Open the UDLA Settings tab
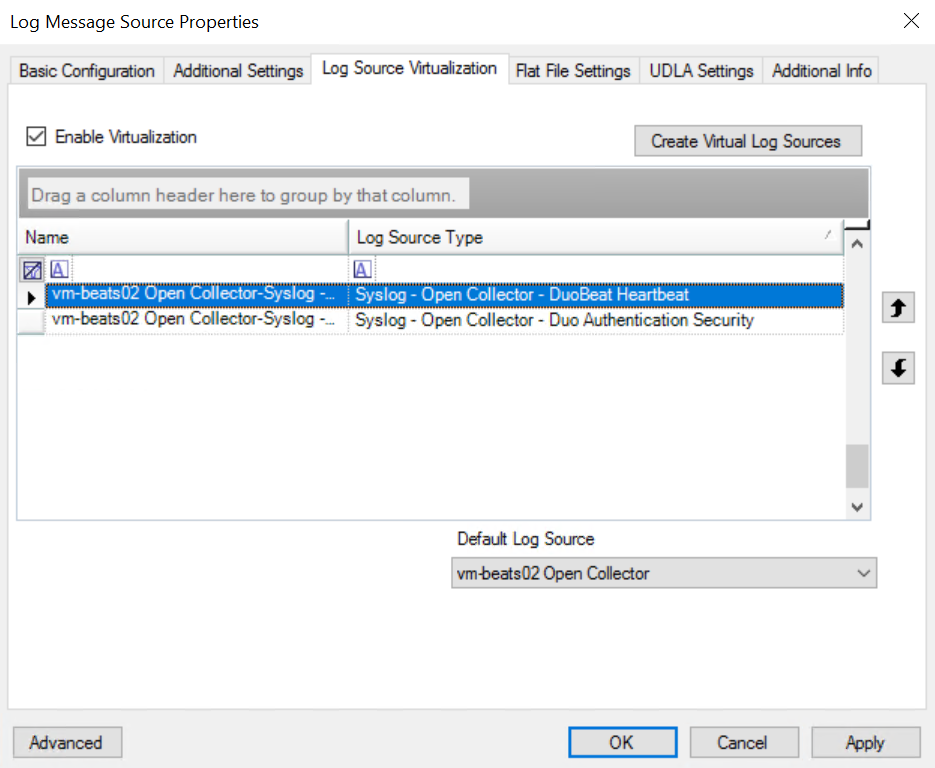 (x=701, y=71)
